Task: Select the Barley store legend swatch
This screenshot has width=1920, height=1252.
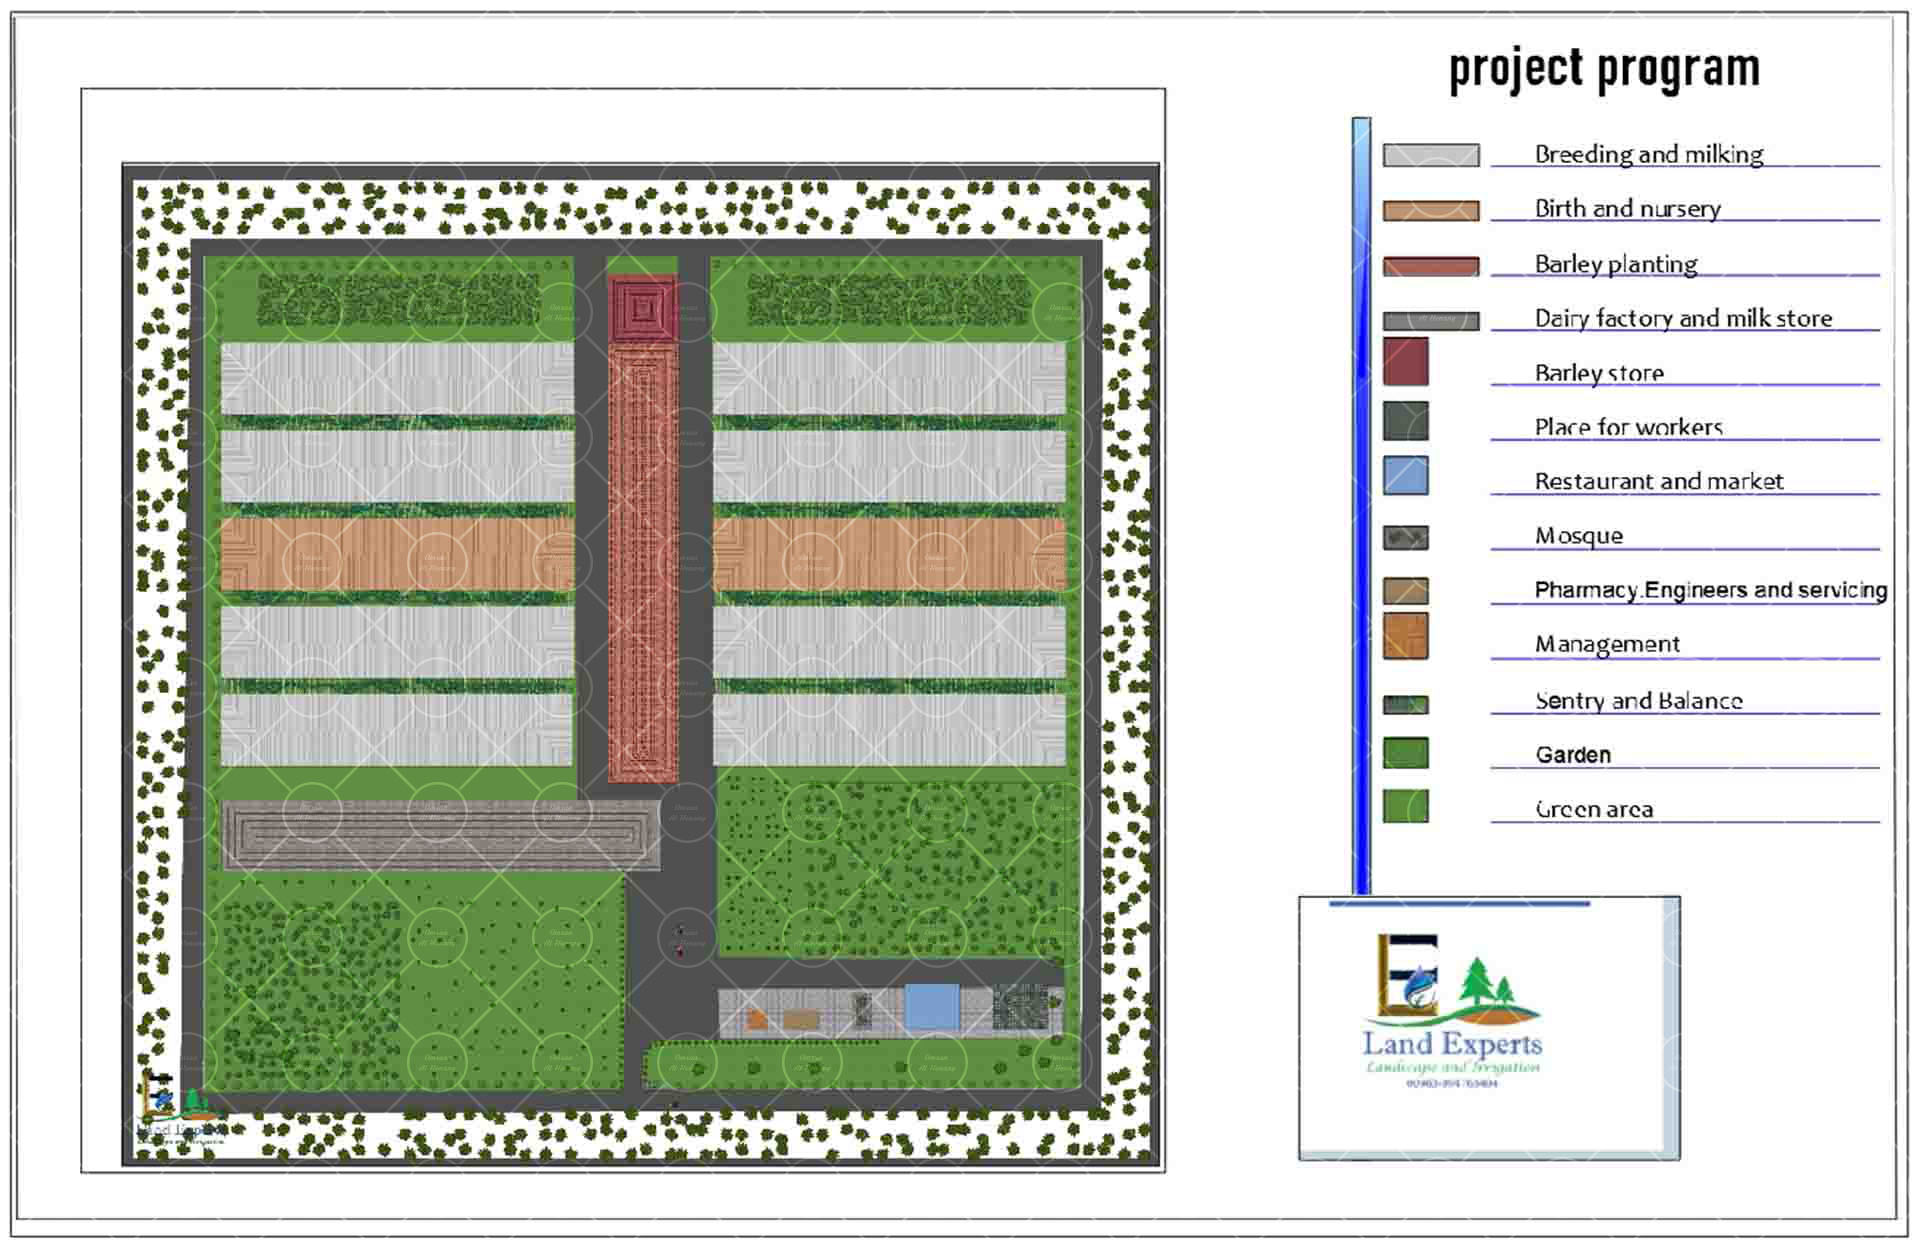Action: coord(1405,362)
